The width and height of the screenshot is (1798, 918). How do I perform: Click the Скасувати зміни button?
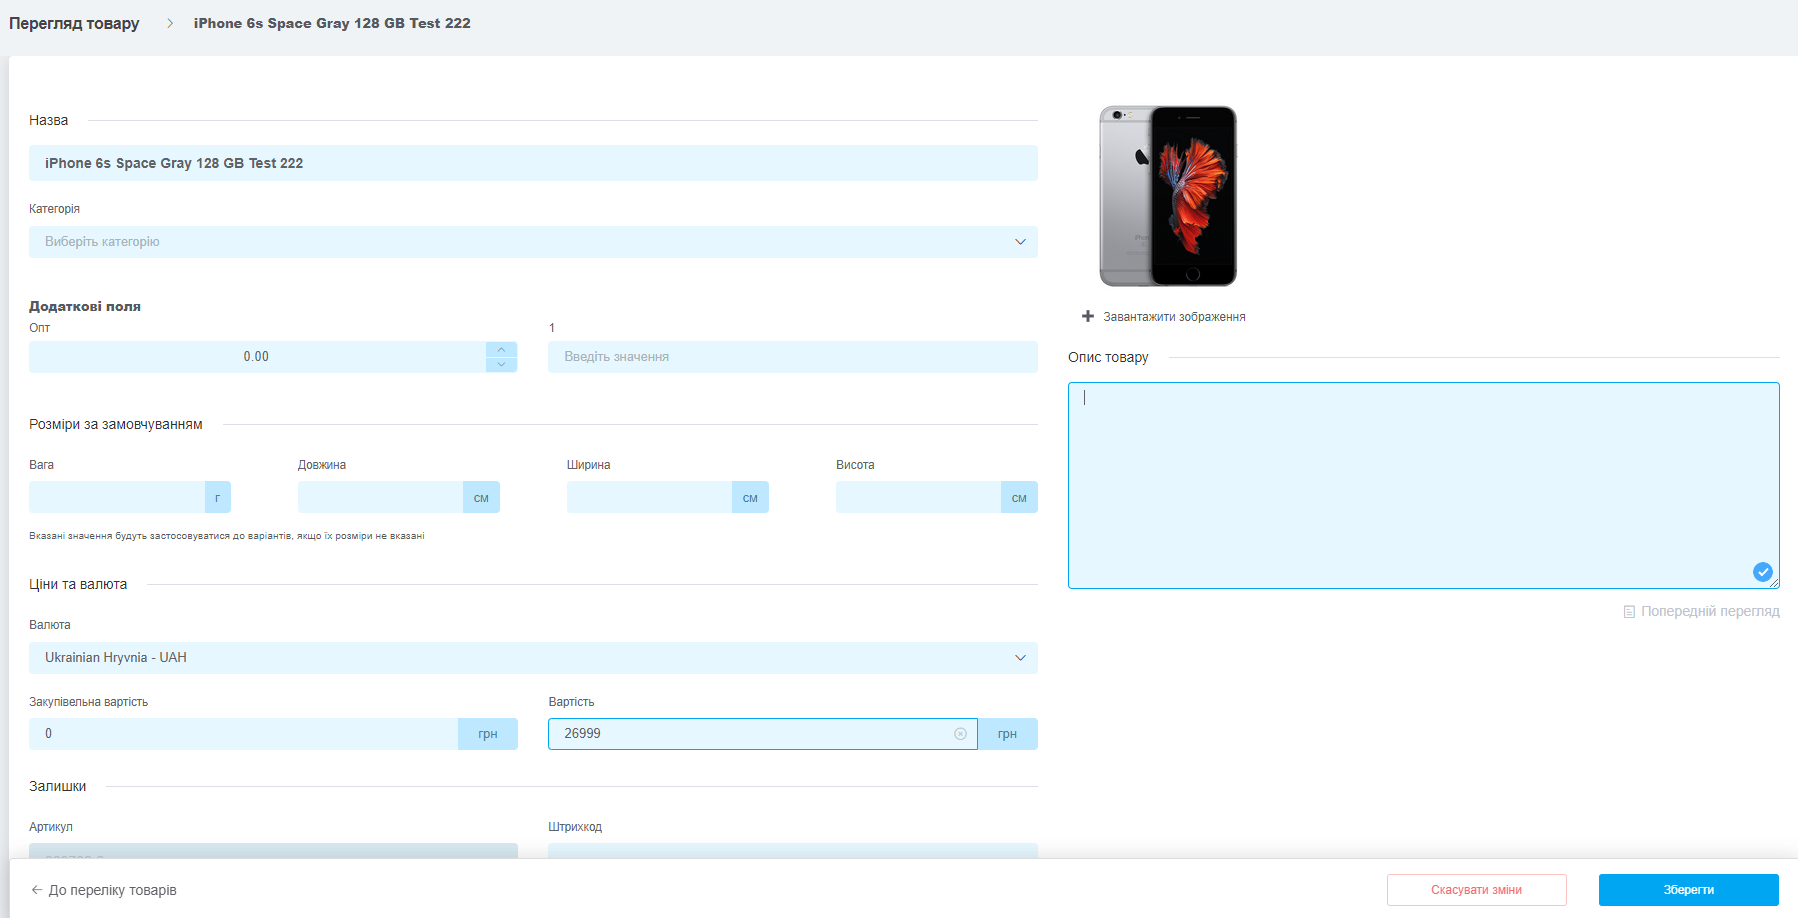[x=1476, y=890]
